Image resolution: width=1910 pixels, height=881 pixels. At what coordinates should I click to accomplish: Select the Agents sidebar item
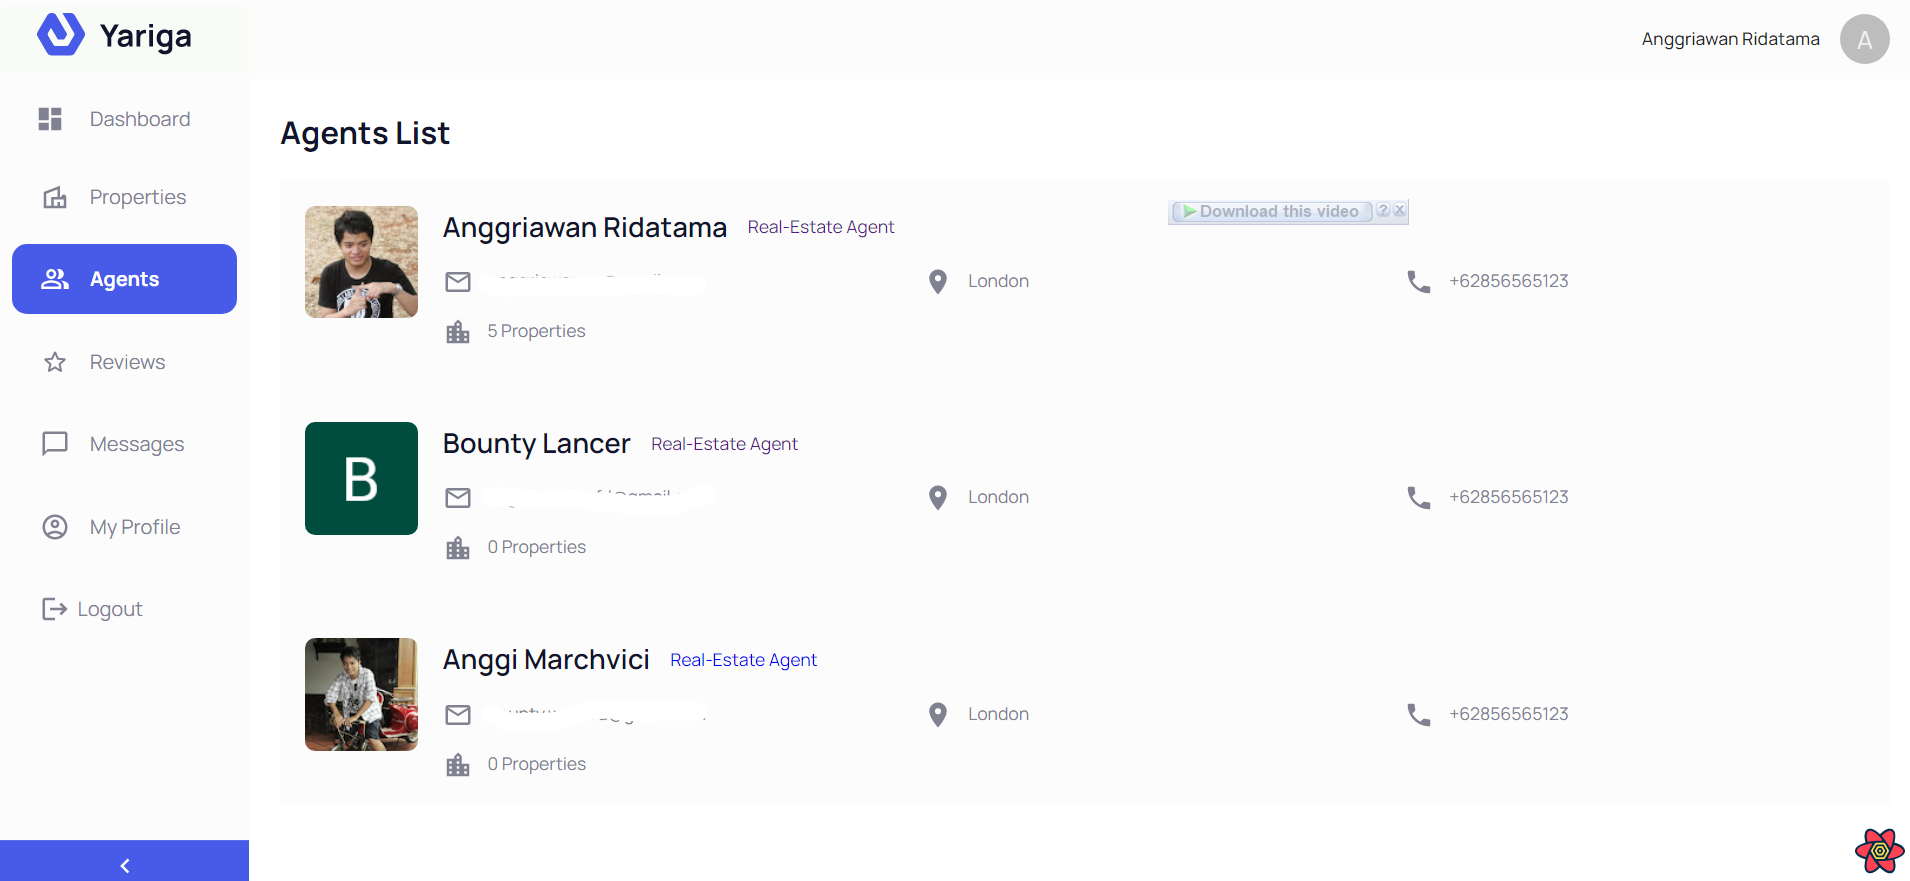[x=124, y=279]
